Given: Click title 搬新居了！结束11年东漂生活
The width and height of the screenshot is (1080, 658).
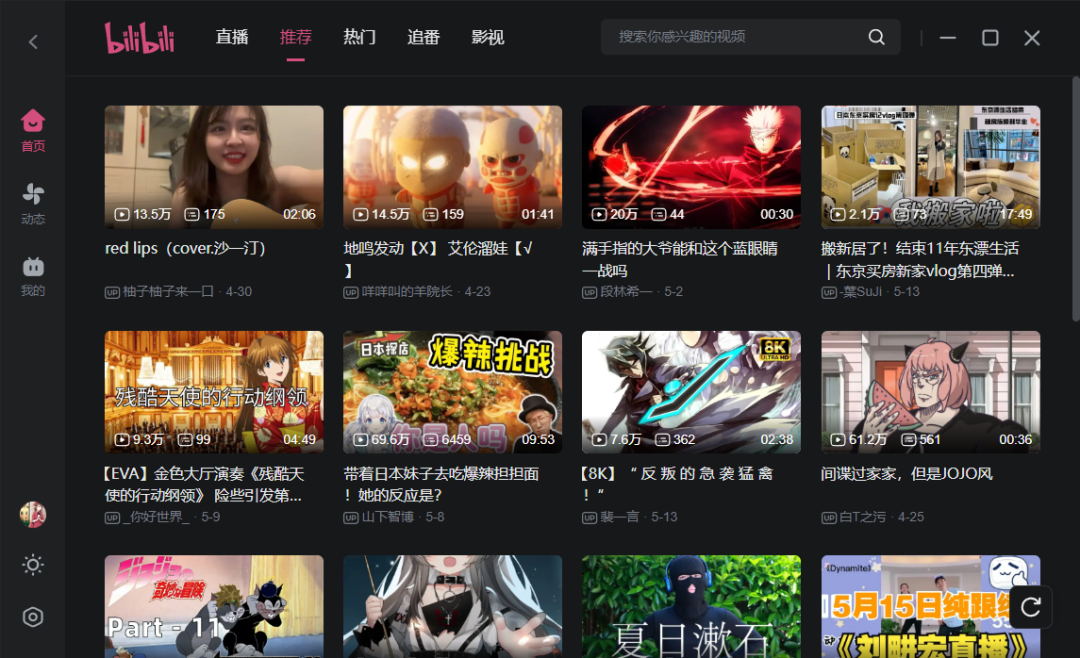Looking at the screenshot, I should [x=920, y=259].
